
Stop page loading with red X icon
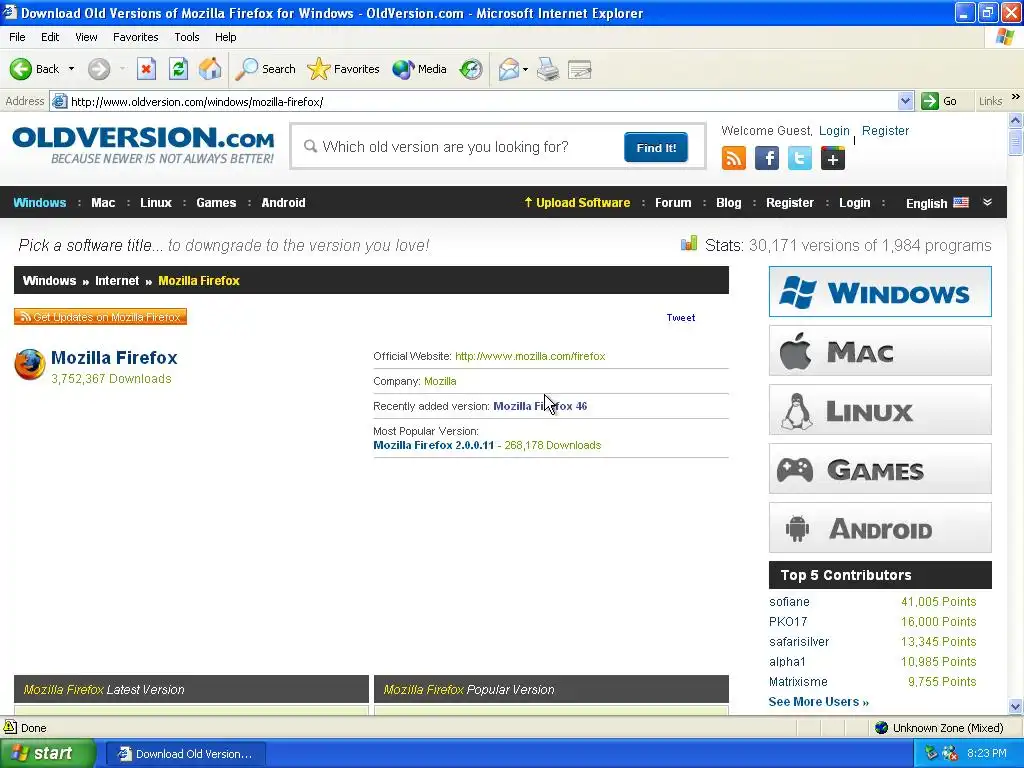146,69
